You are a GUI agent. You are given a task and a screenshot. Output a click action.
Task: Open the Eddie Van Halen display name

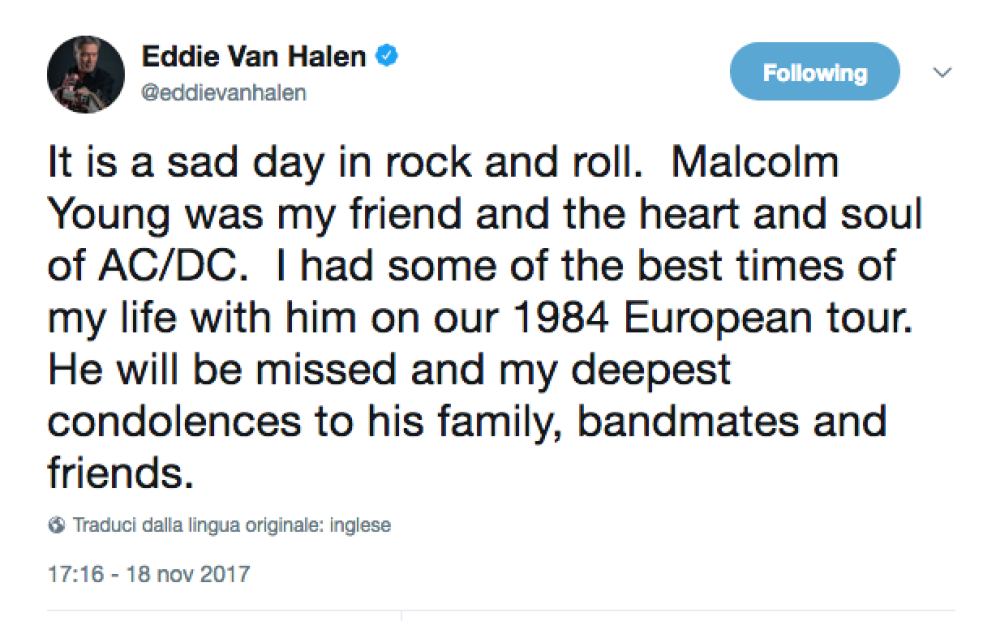(254, 56)
